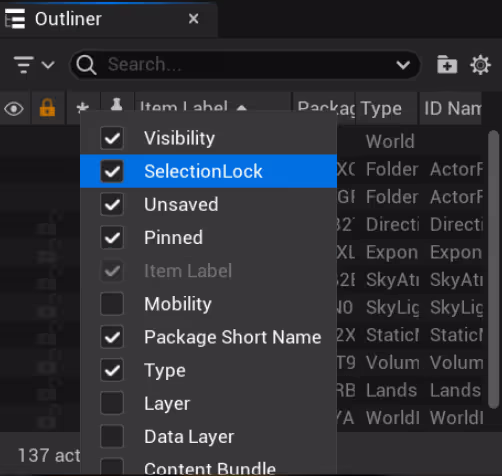Viewport: 502px width, 476px height.
Task: Toggle the Pinned column checkbox
Action: pos(112,238)
